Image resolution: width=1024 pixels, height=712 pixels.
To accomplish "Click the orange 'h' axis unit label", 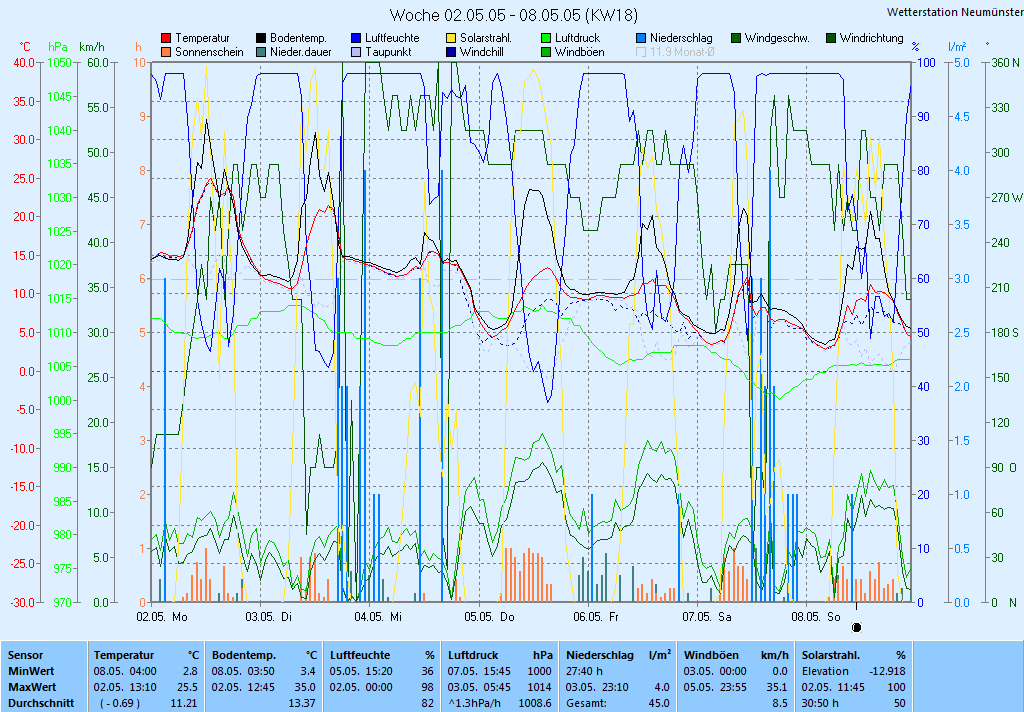I will (x=138, y=47).
